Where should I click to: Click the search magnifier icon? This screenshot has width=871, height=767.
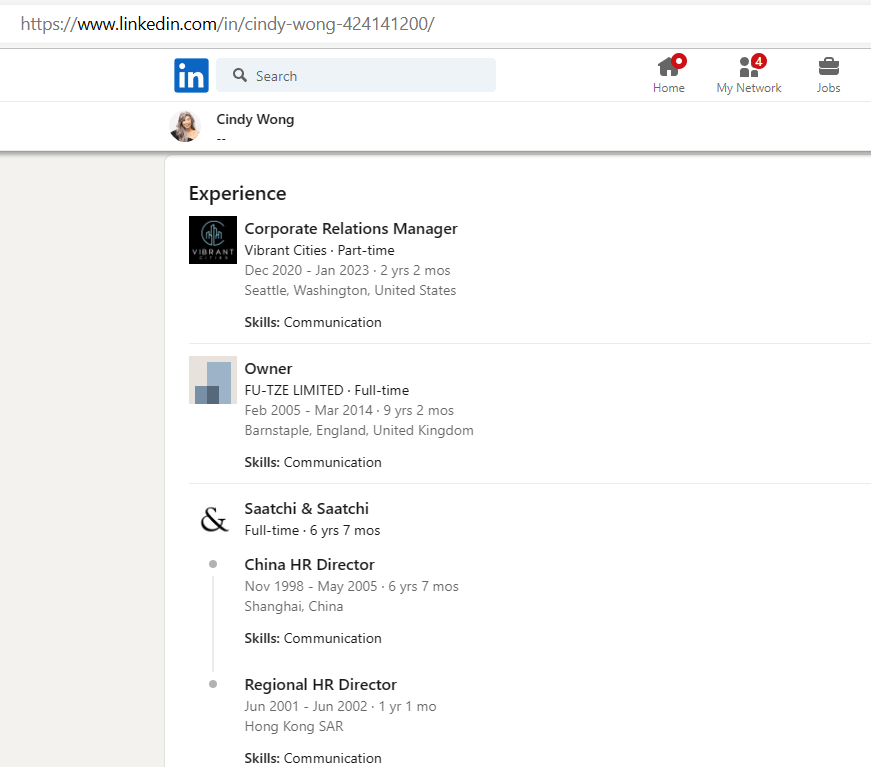pos(240,76)
